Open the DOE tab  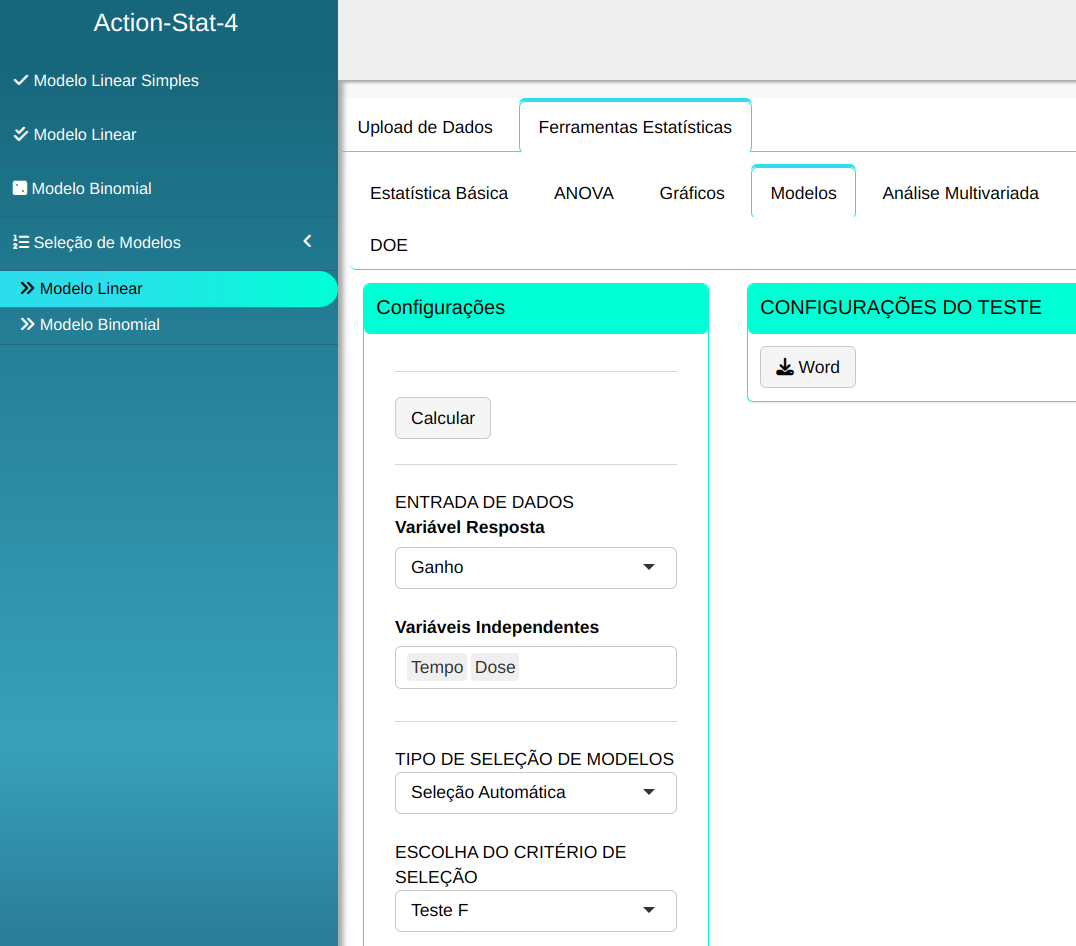[388, 245]
